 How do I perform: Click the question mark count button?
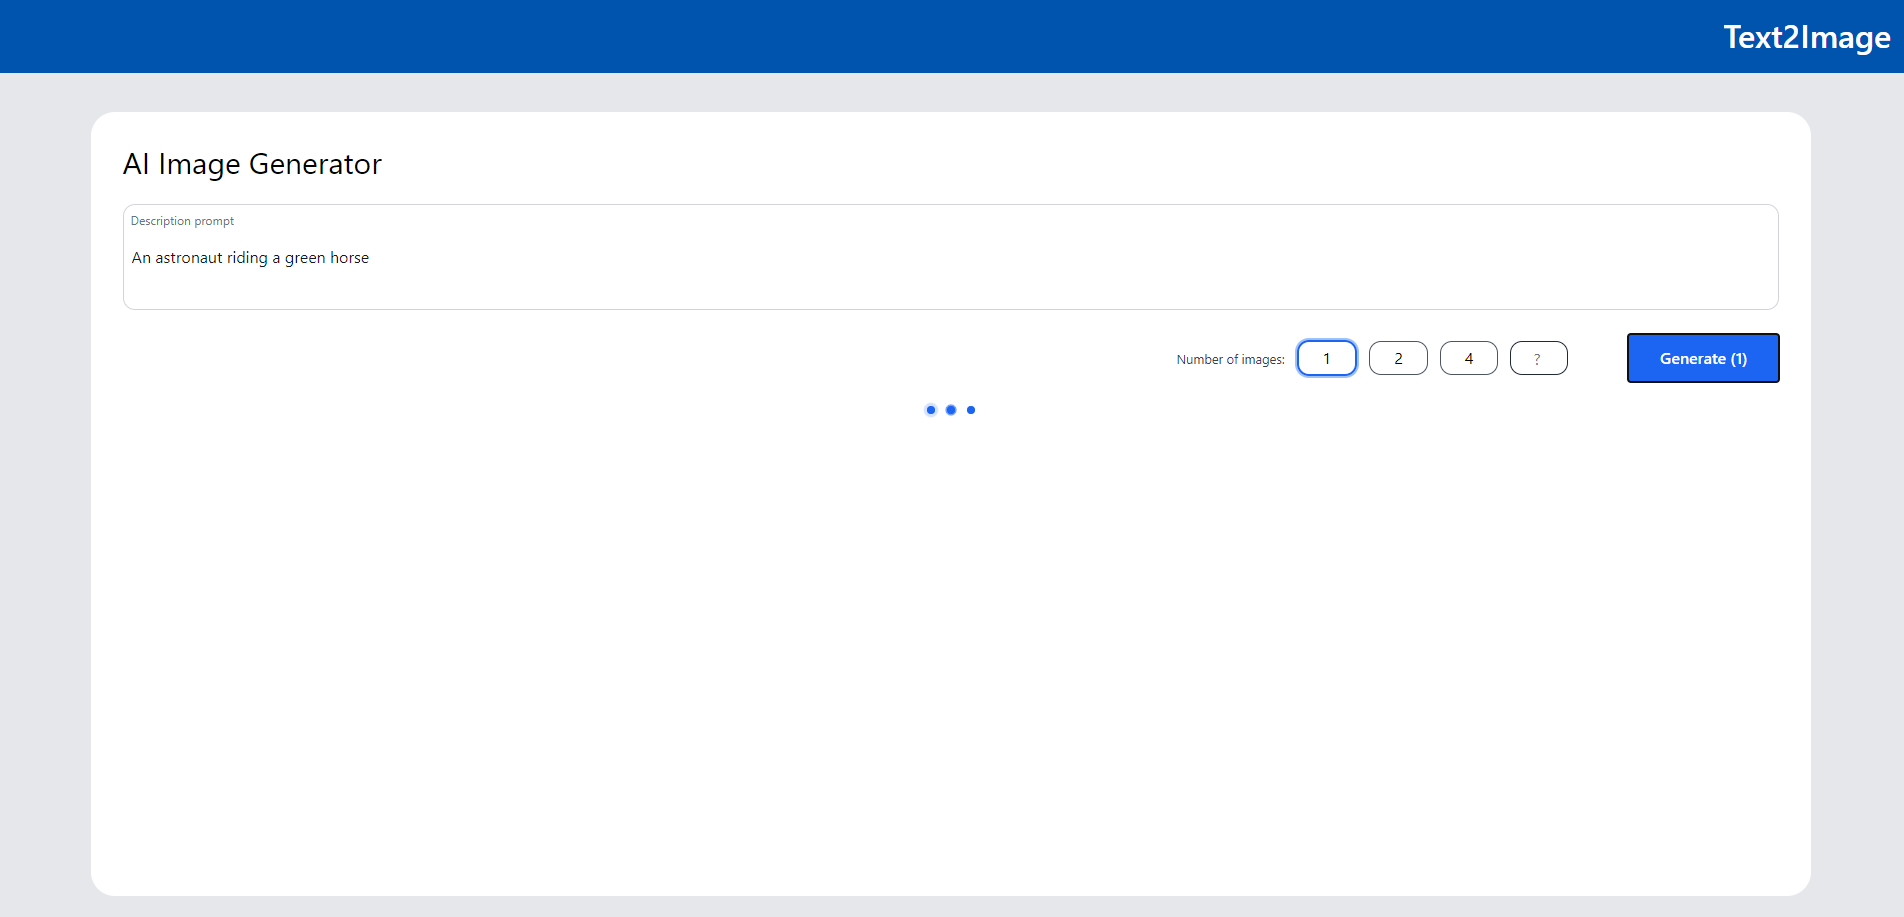pyautogui.click(x=1538, y=358)
